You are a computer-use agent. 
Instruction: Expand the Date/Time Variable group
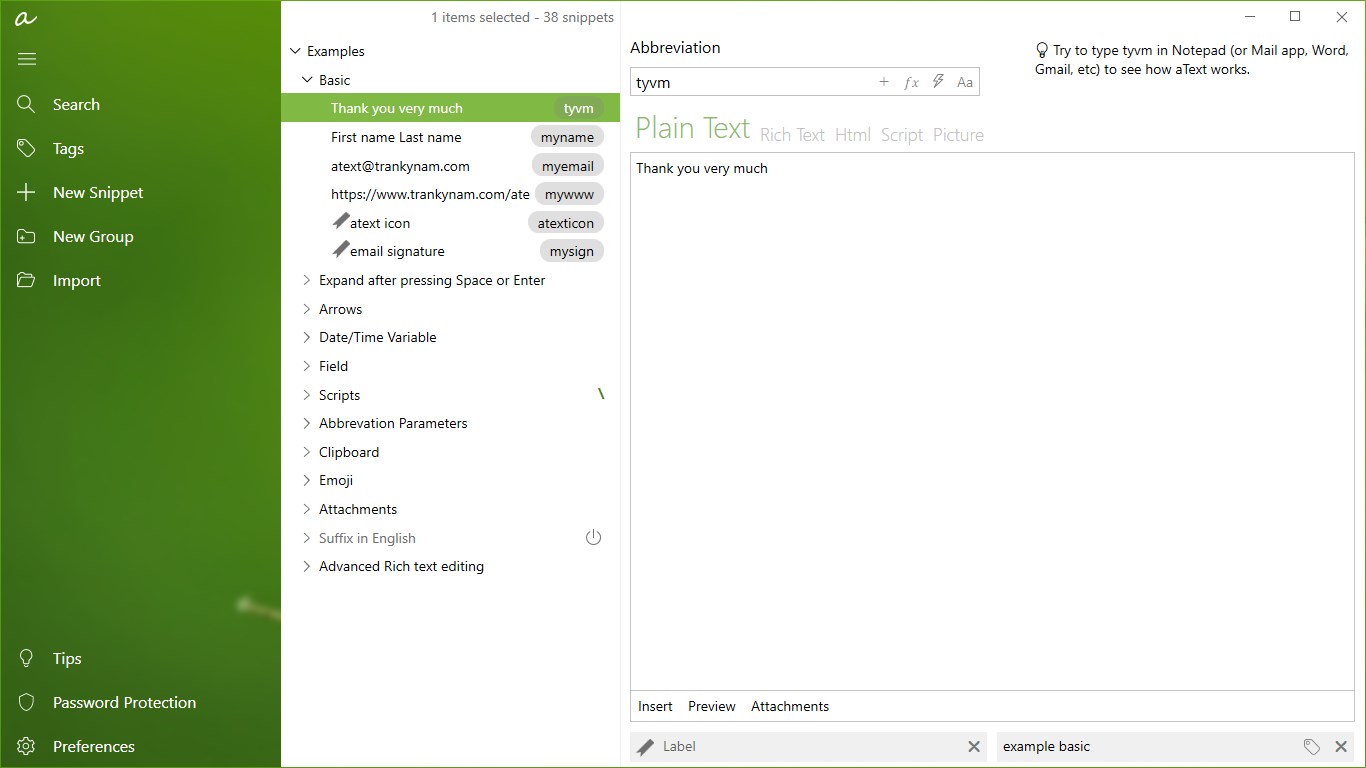pos(306,337)
